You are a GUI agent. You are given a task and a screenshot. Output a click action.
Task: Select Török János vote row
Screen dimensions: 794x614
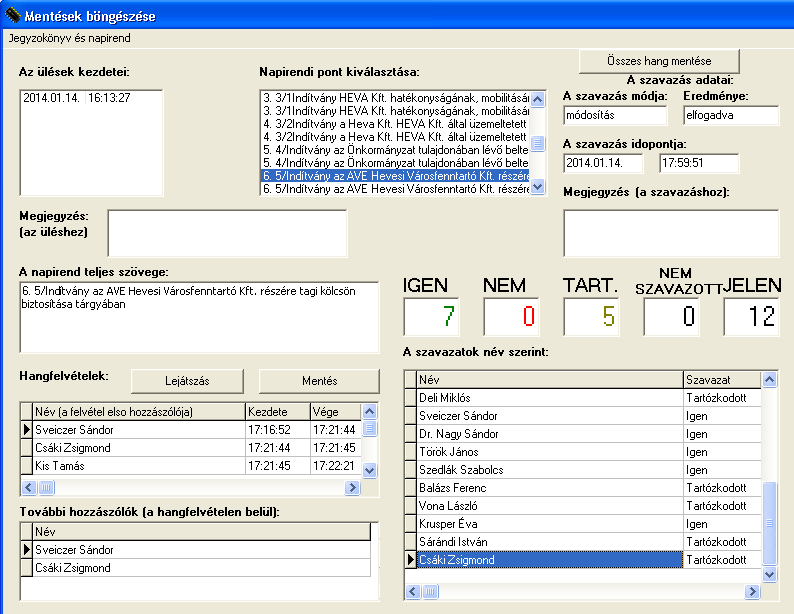click(583, 452)
